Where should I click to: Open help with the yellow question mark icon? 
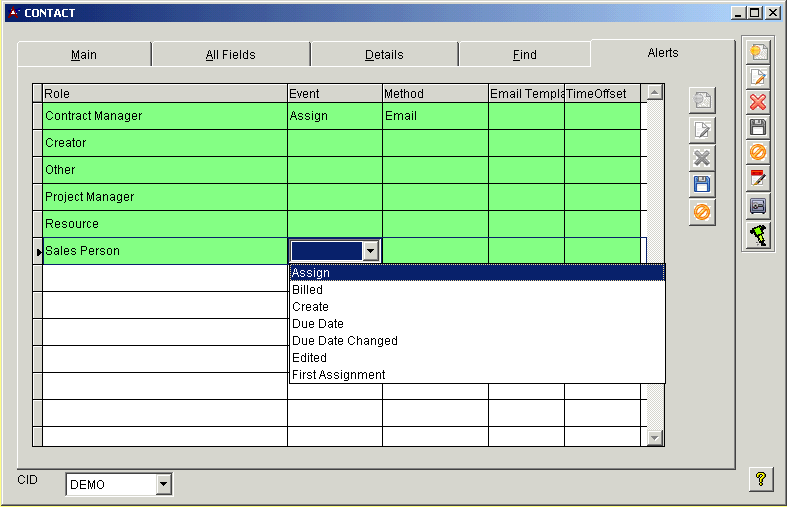[x=760, y=480]
